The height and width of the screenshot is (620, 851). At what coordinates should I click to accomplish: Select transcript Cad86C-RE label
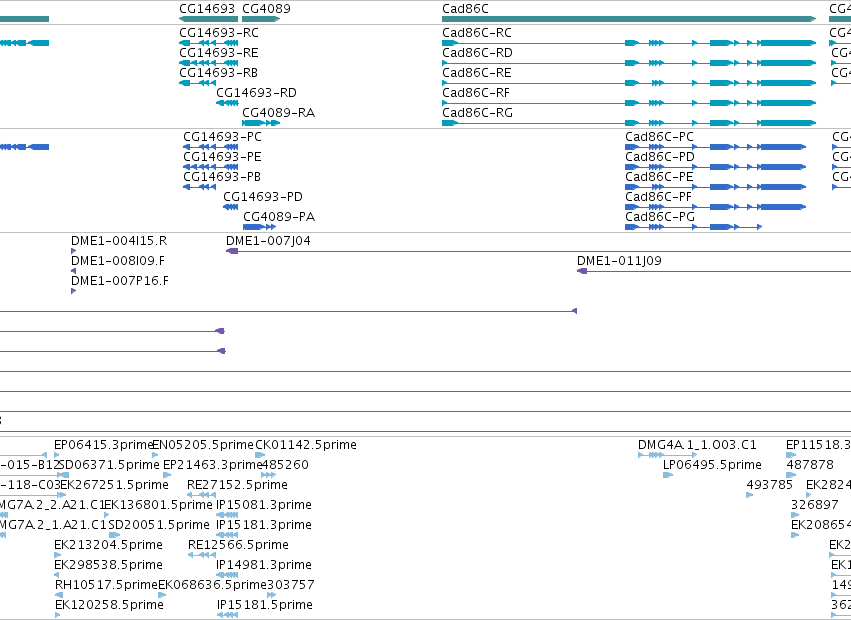pos(477,73)
